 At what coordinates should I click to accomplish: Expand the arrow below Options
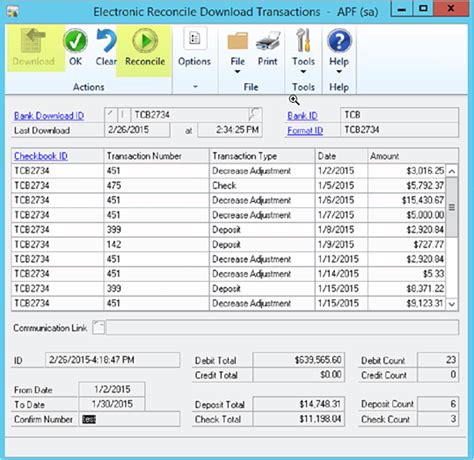point(195,87)
